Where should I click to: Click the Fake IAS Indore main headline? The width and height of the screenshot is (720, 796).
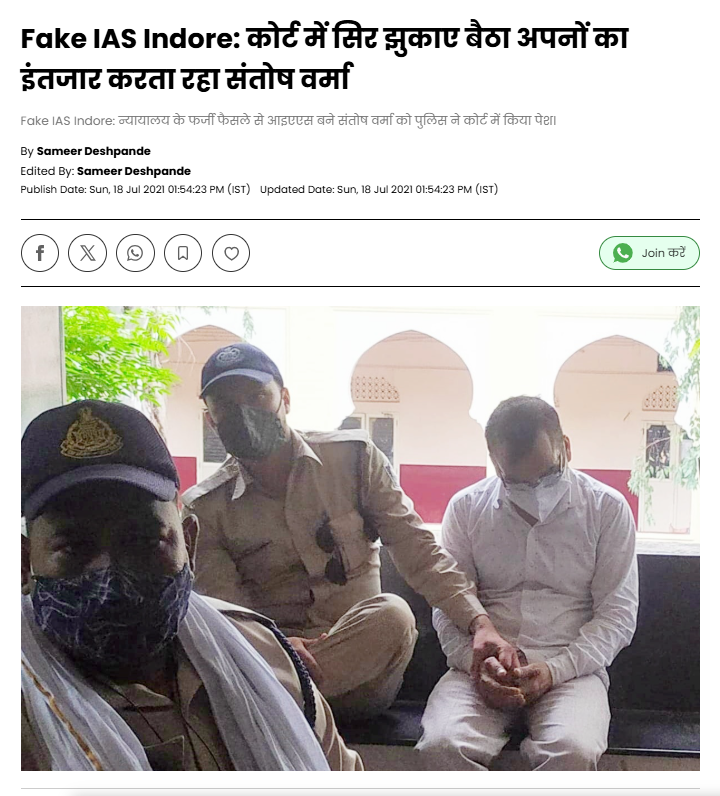point(325,58)
